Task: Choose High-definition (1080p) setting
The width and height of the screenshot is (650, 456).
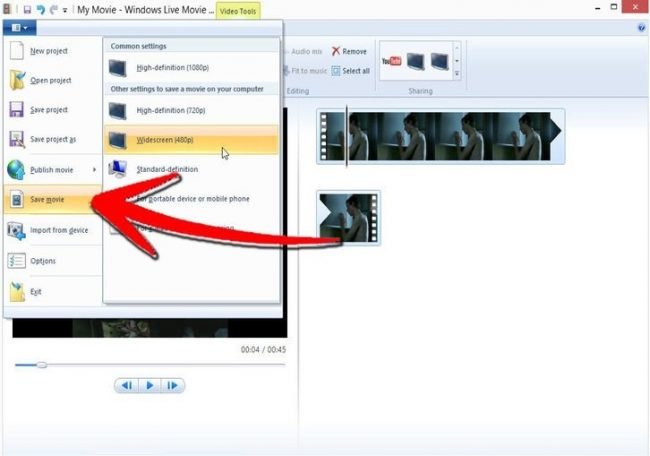Action: (x=170, y=67)
